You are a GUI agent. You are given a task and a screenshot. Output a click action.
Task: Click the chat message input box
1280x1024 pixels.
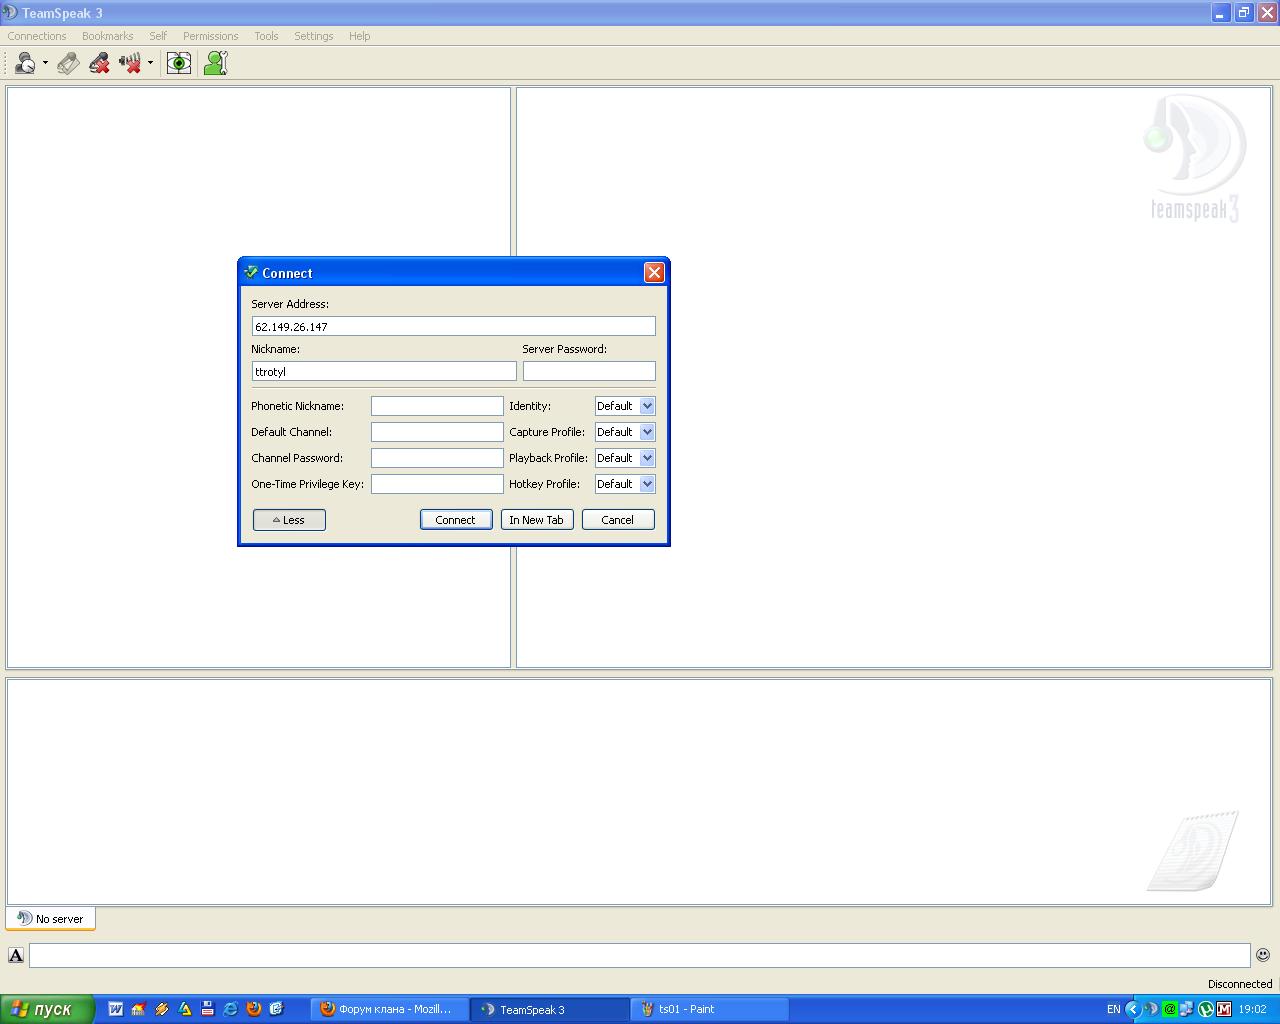tap(639, 955)
